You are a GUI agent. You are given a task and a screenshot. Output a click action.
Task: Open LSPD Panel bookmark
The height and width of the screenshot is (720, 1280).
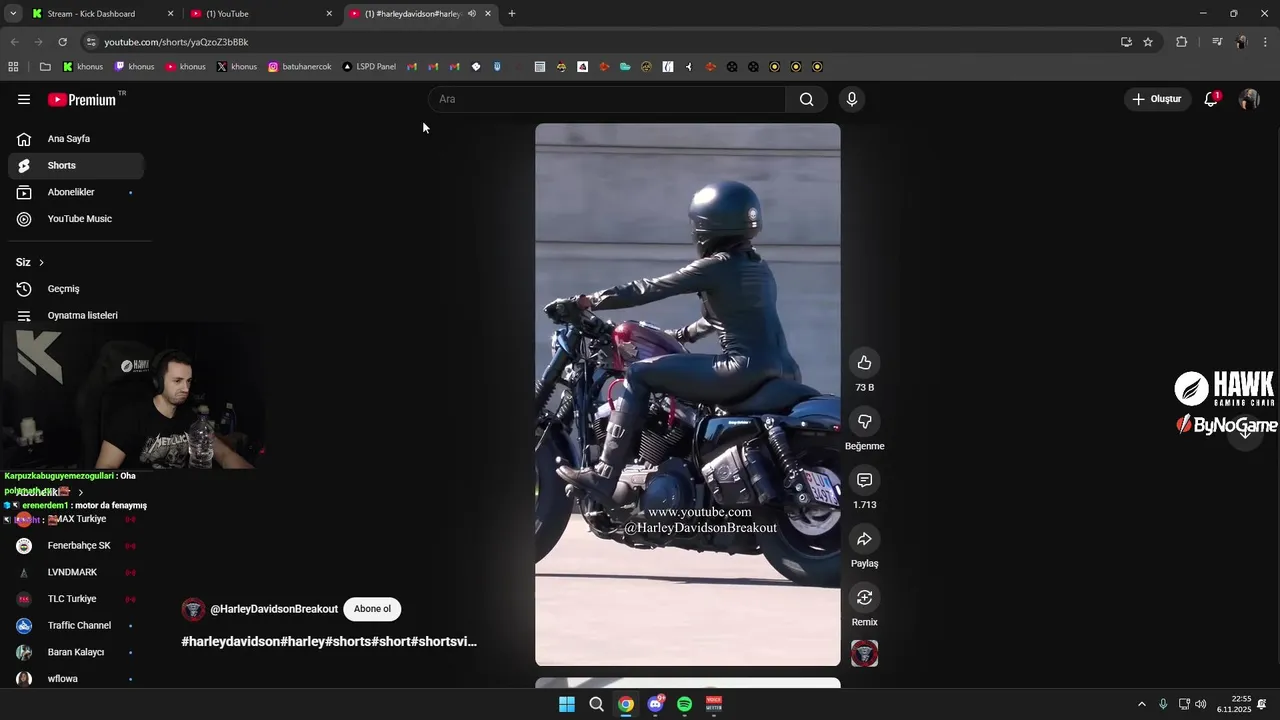tap(369, 67)
